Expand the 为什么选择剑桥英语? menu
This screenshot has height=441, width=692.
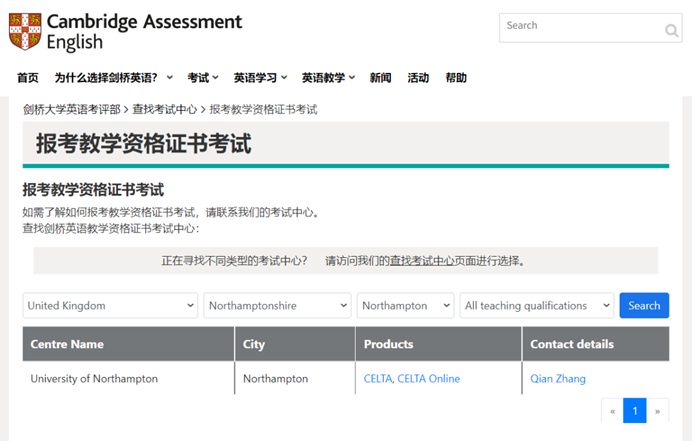tap(113, 78)
